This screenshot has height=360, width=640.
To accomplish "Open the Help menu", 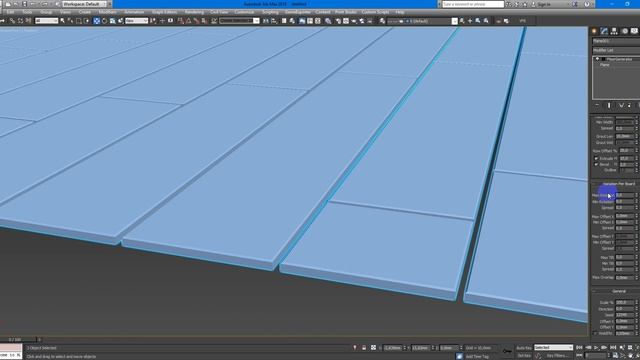I will (x=400, y=12).
